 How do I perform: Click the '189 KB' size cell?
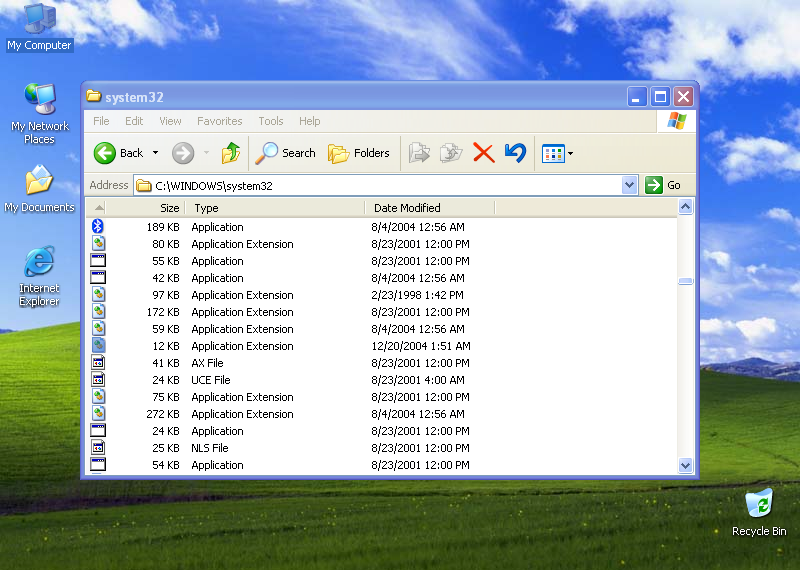click(x=163, y=227)
